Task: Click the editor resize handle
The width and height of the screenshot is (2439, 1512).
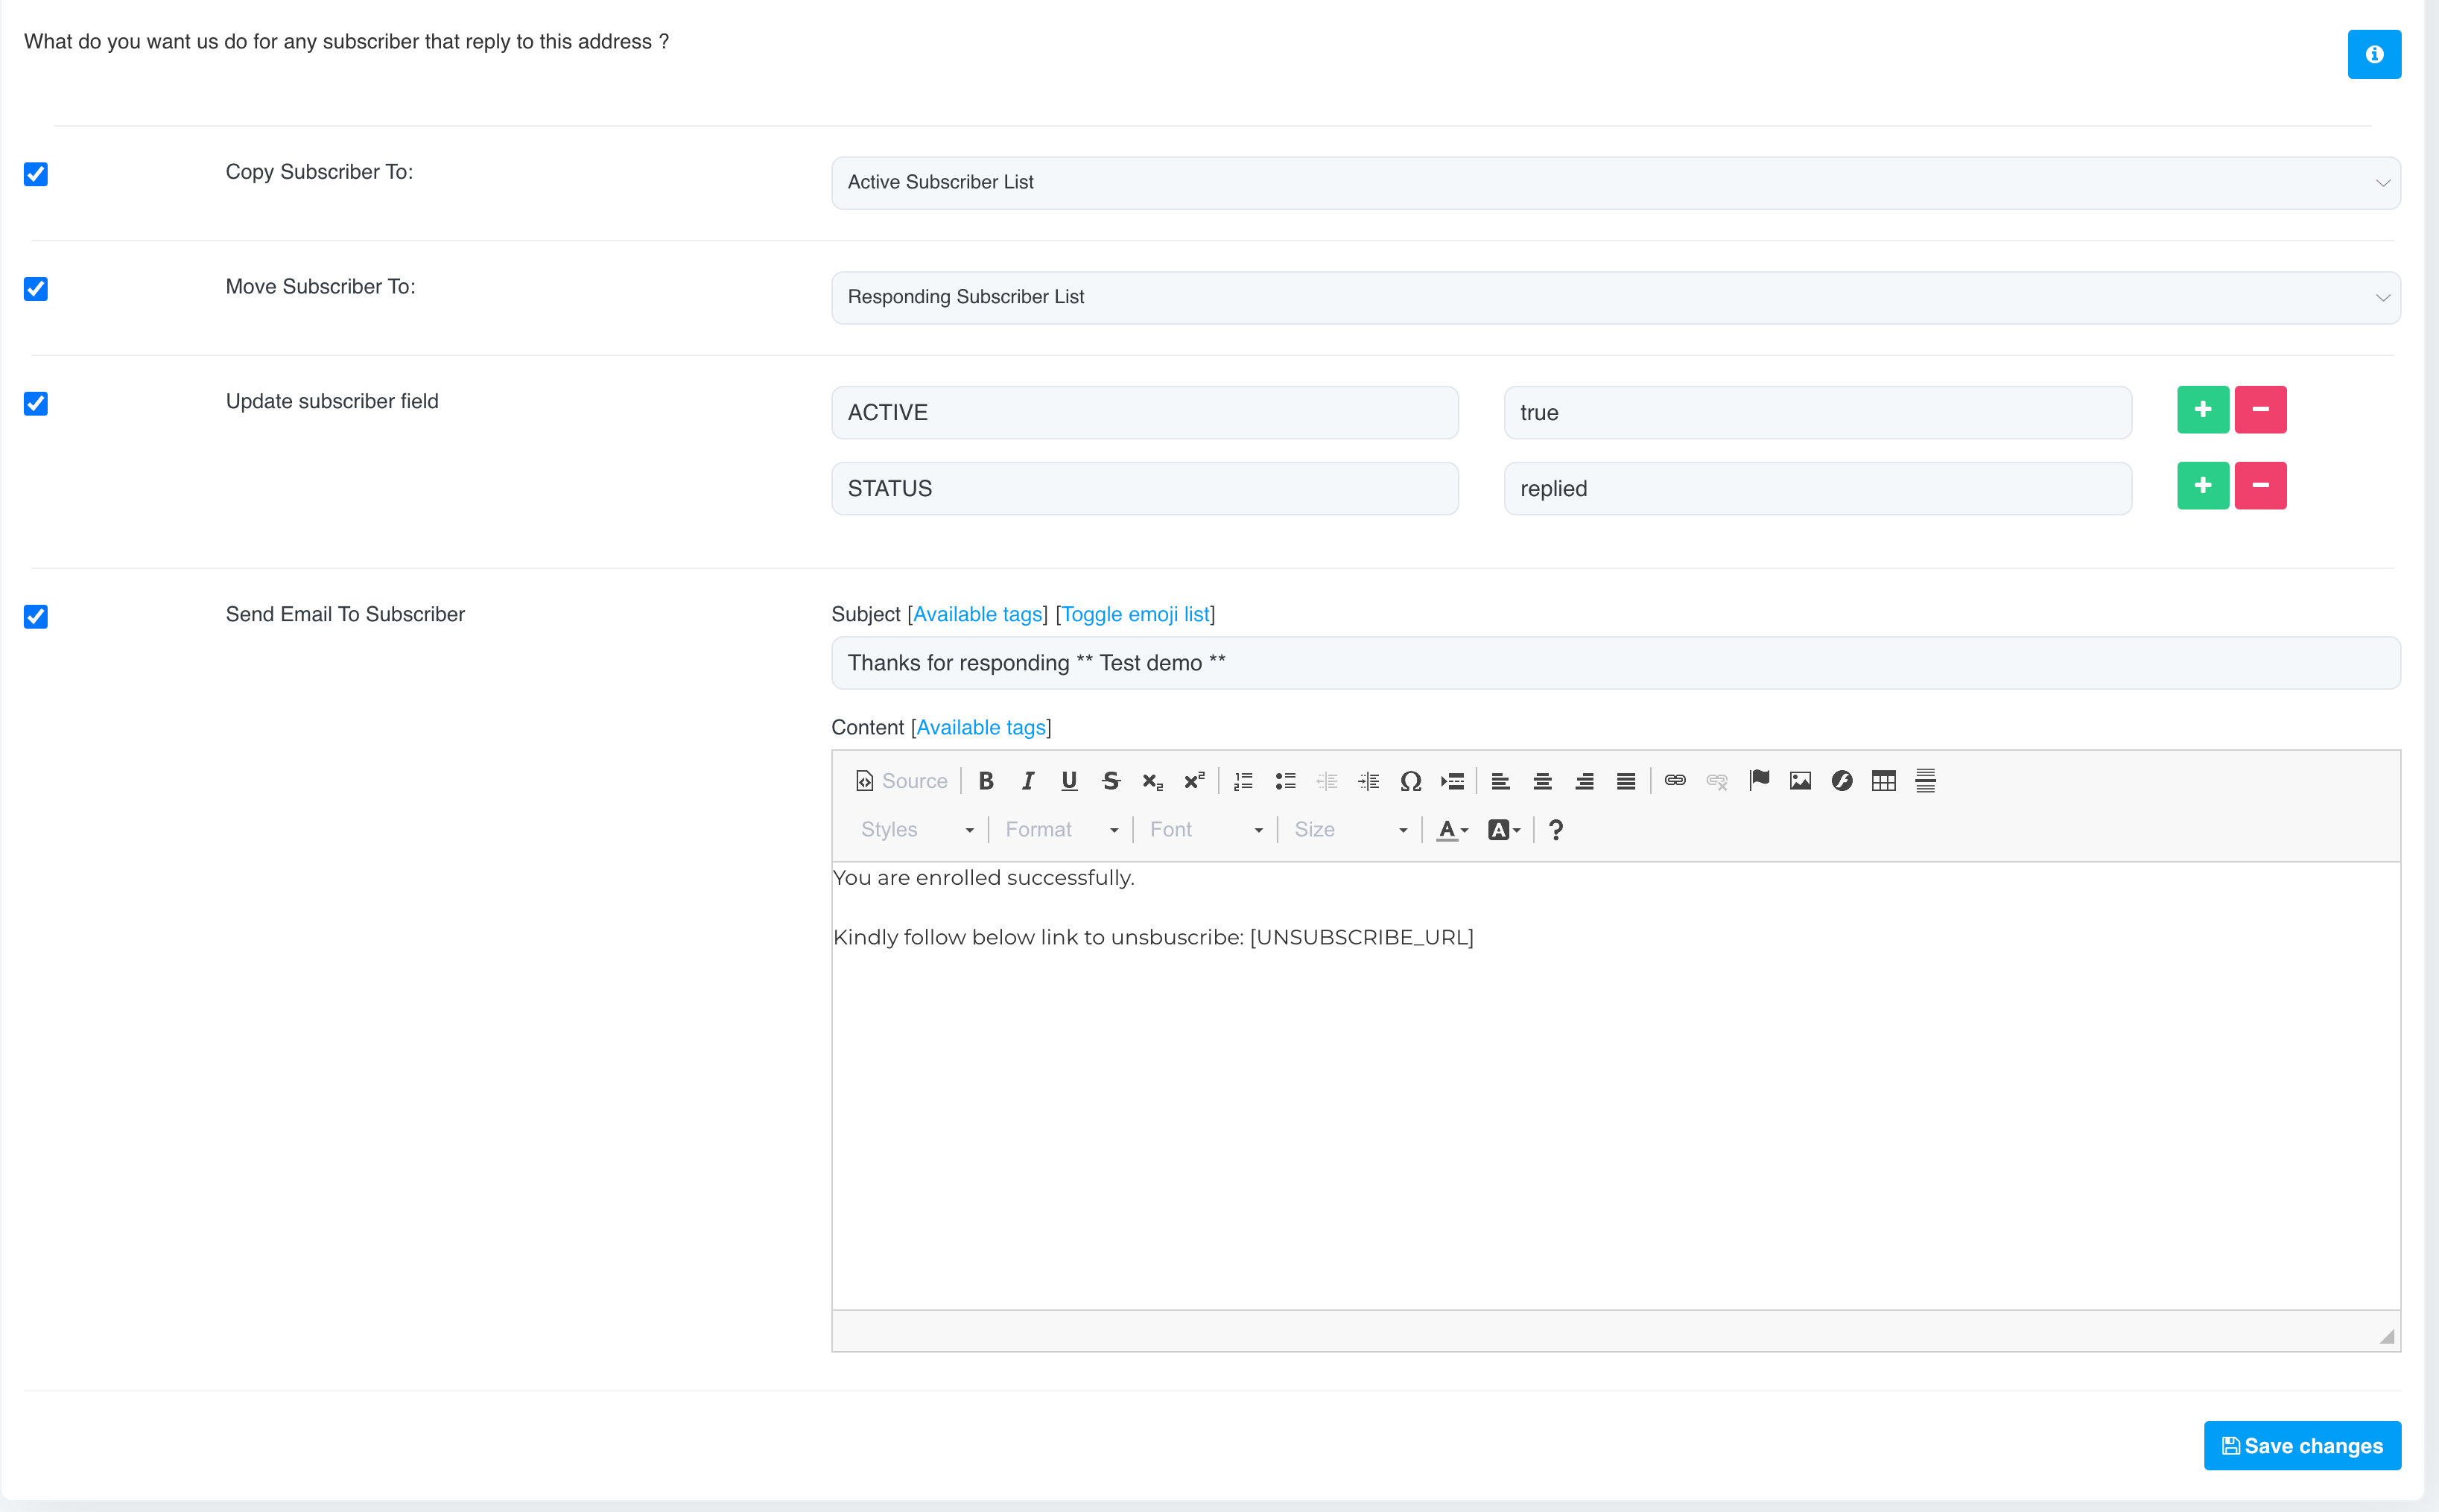Action: click(x=2386, y=1337)
